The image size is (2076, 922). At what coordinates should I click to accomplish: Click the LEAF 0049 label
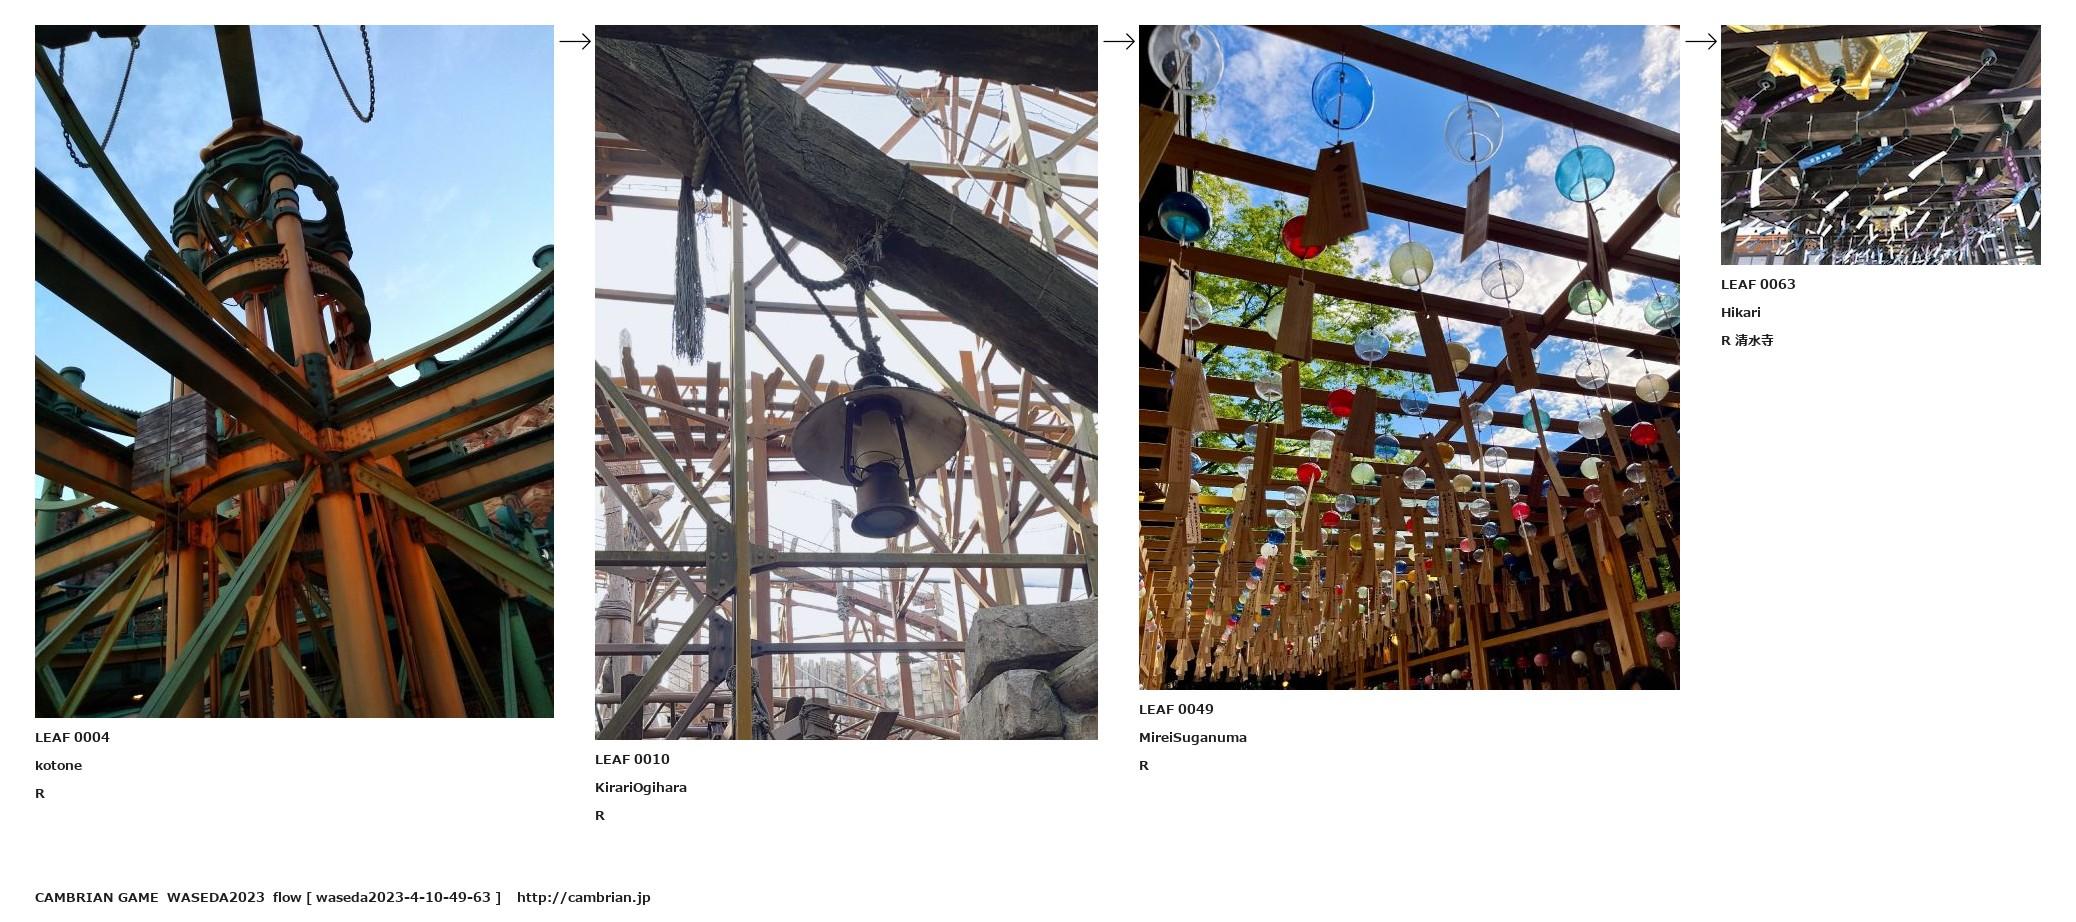1176,709
